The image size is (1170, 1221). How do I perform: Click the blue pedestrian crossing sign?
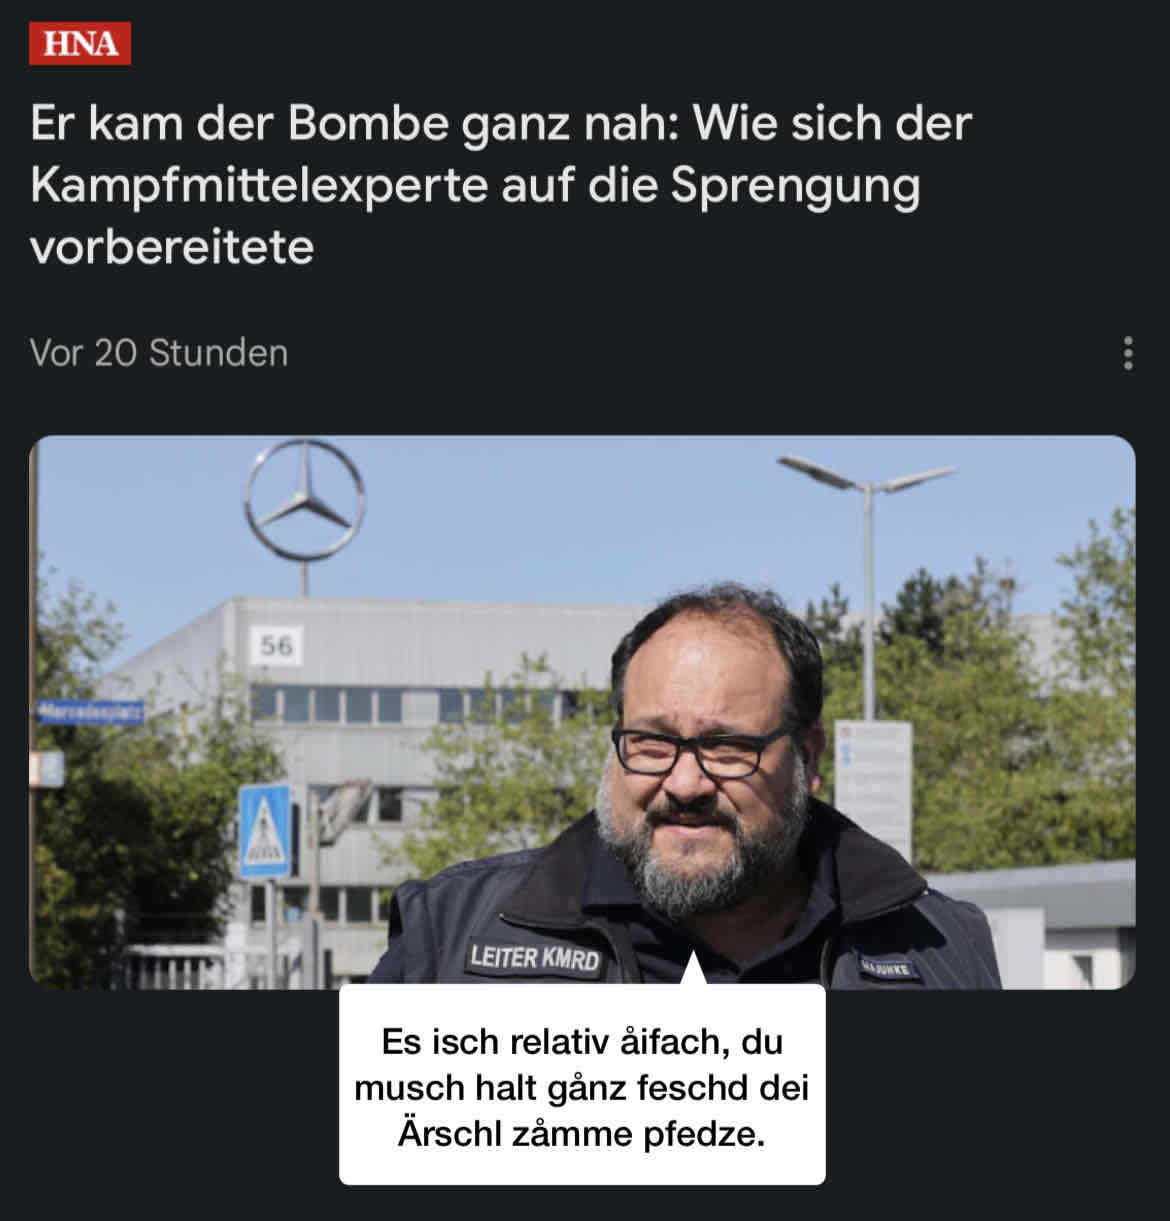click(x=265, y=830)
